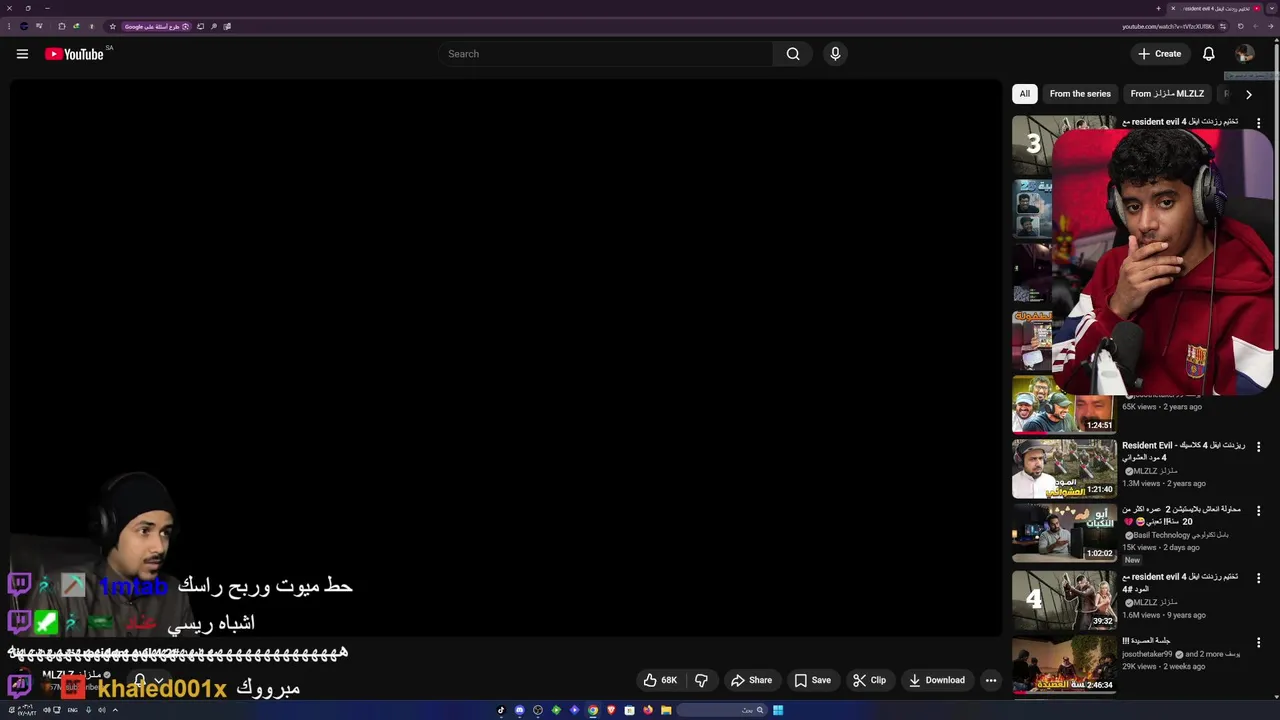Open the josothetaker99 channel name
The width and height of the screenshot is (1280, 720).
[x=1147, y=654]
